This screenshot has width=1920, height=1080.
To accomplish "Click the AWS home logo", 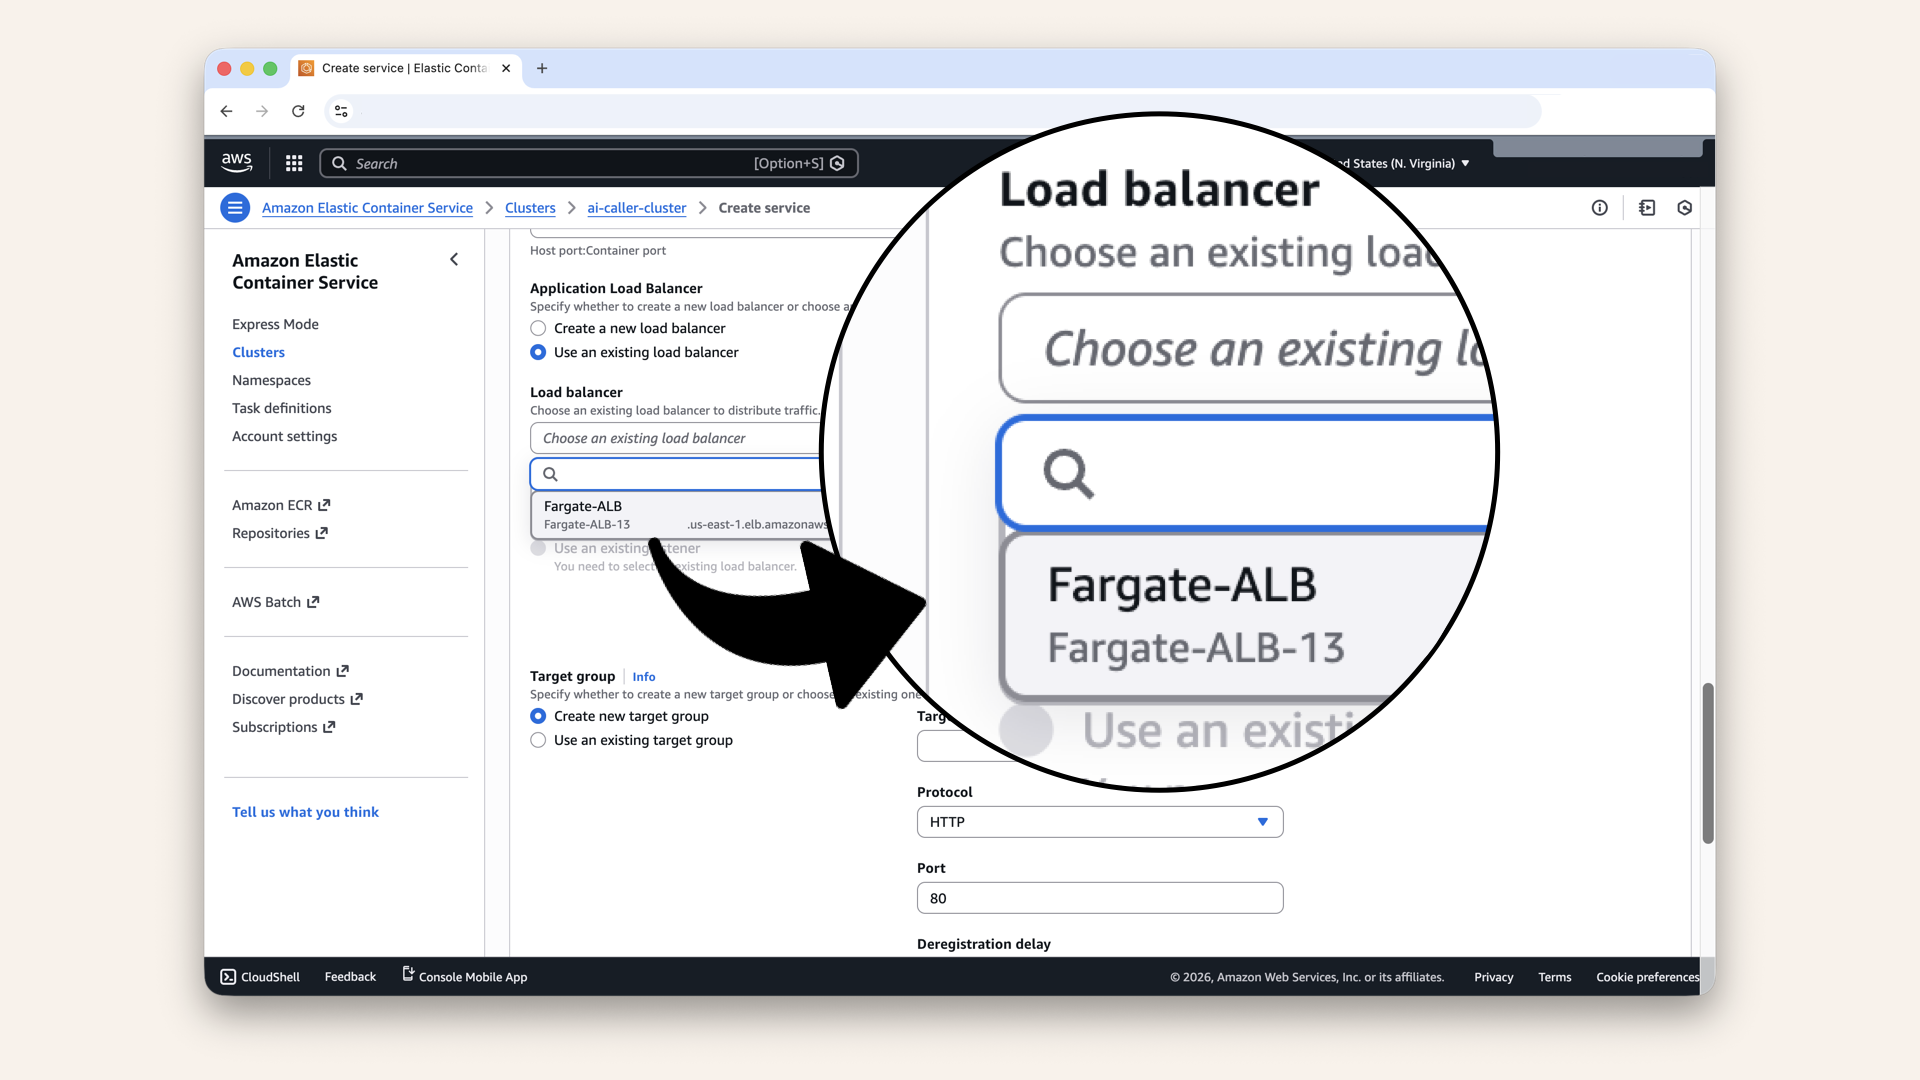I will coord(236,162).
